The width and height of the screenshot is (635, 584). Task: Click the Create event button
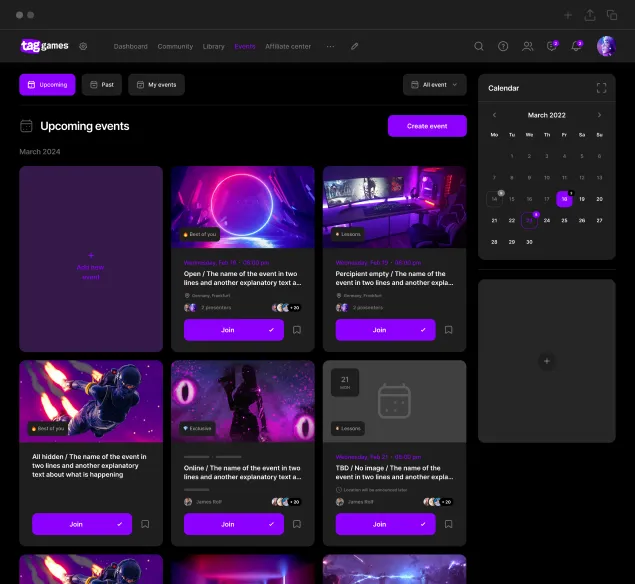[x=427, y=126]
